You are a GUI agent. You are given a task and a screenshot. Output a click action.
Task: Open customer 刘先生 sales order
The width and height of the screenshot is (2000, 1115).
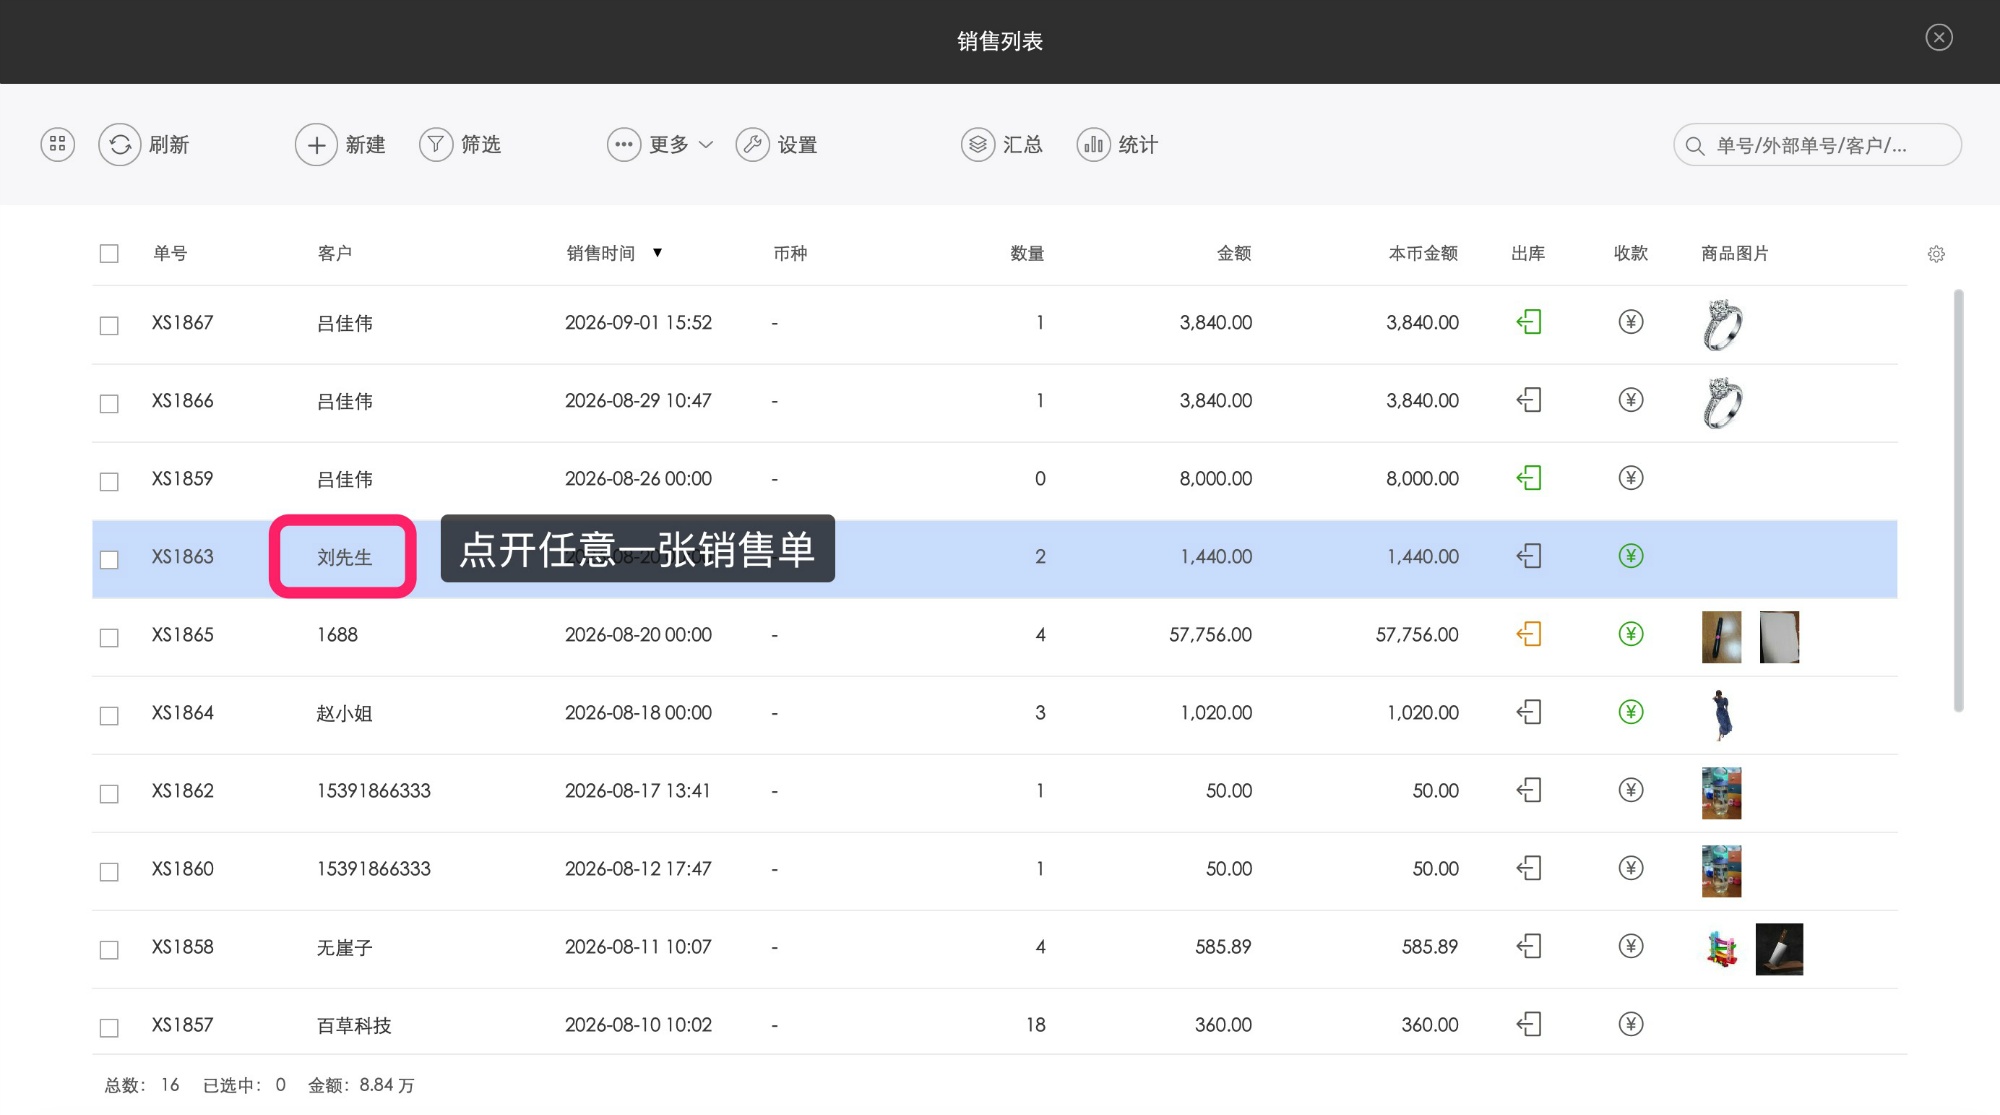(x=344, y=558)
